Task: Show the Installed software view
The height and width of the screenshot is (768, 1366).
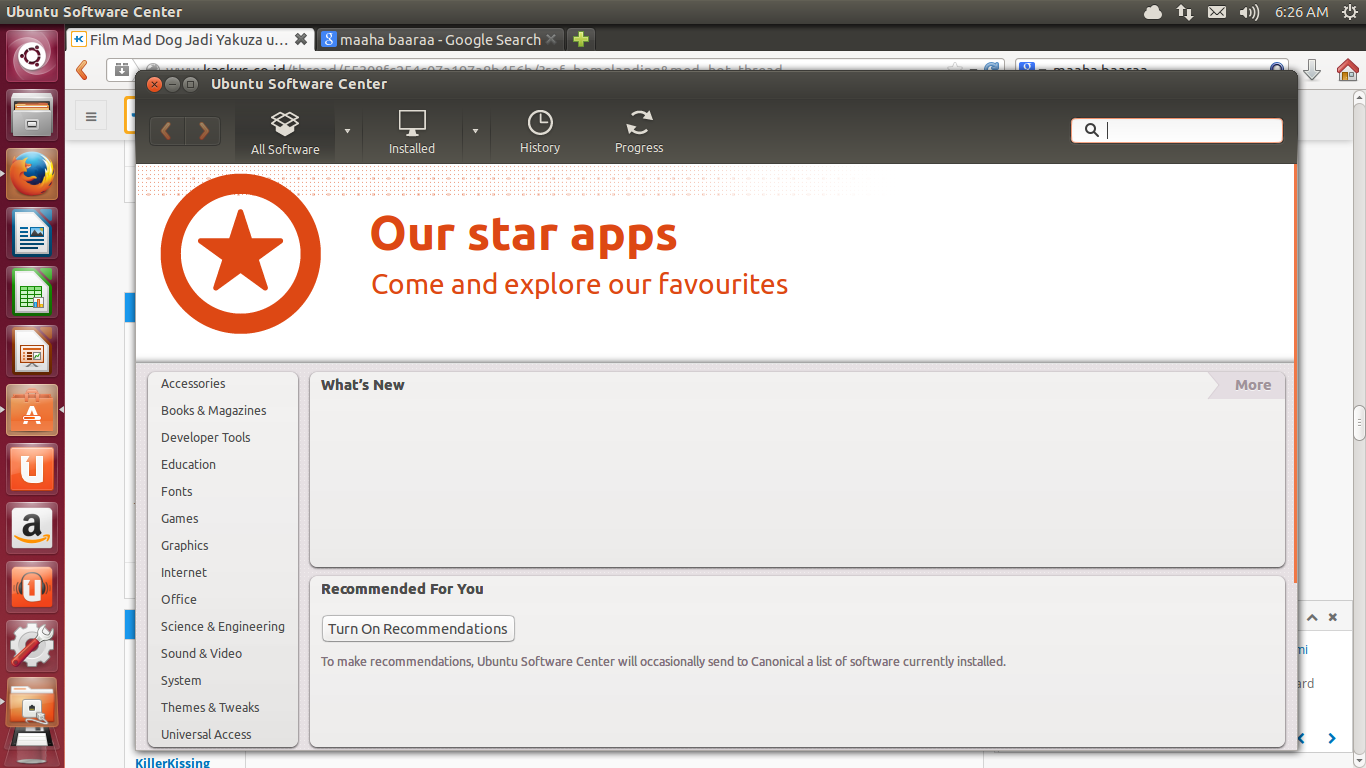Action: point(412,131)
